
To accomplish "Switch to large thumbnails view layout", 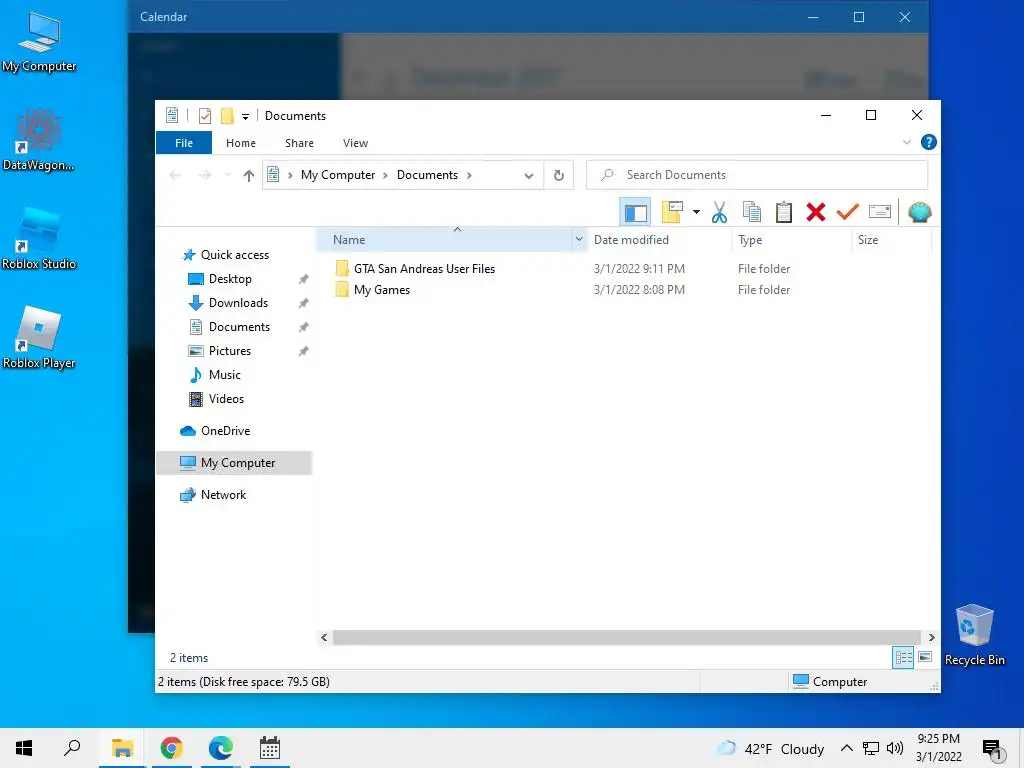I will click(925, 657).
